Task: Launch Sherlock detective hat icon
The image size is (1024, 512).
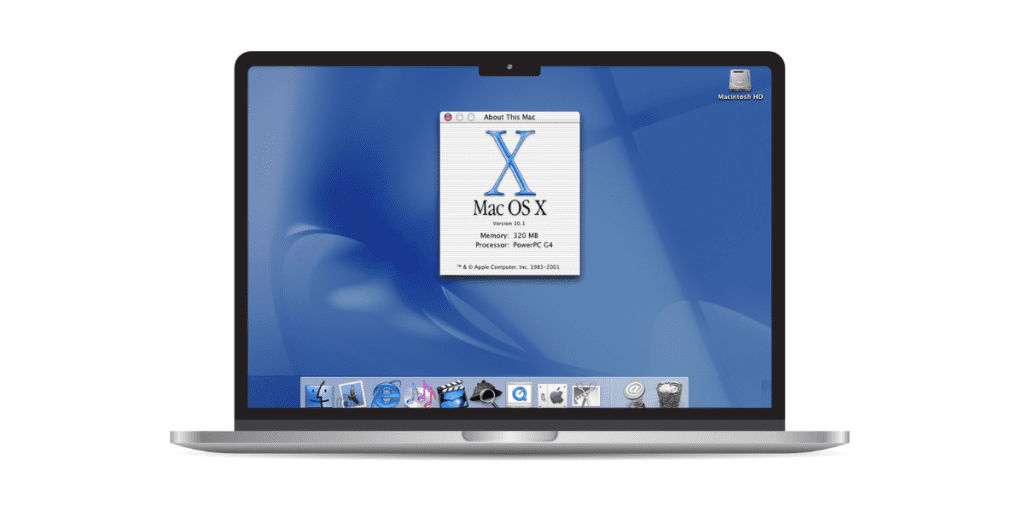Action: coord(485,394)
